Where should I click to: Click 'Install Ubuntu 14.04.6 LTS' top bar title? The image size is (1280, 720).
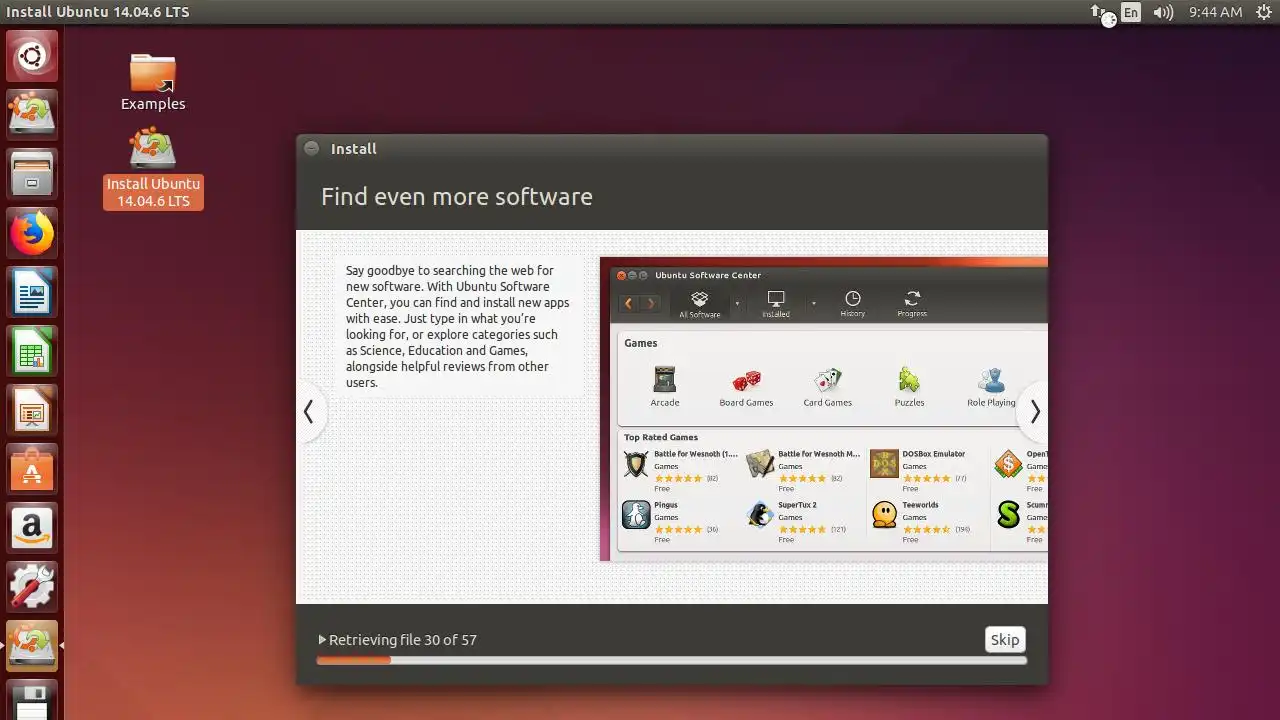tap(97, 12)
